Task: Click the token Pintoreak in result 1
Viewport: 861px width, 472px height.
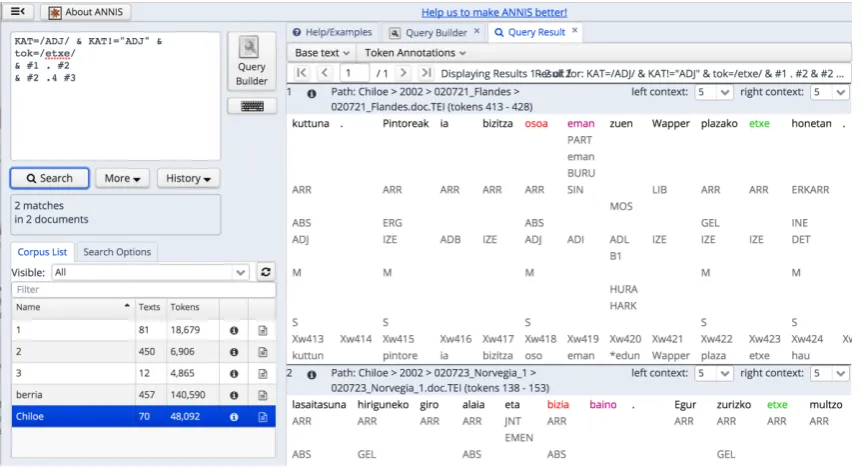Action: (405, 123)
